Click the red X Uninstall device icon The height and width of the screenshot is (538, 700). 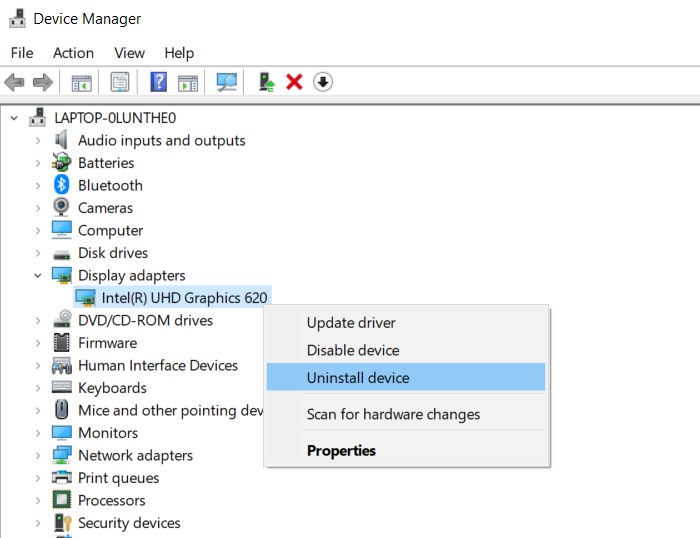[x=294, y=82]
